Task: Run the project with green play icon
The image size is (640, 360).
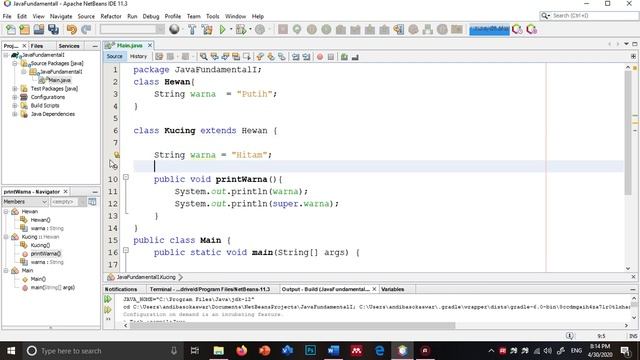Action: 222,29
